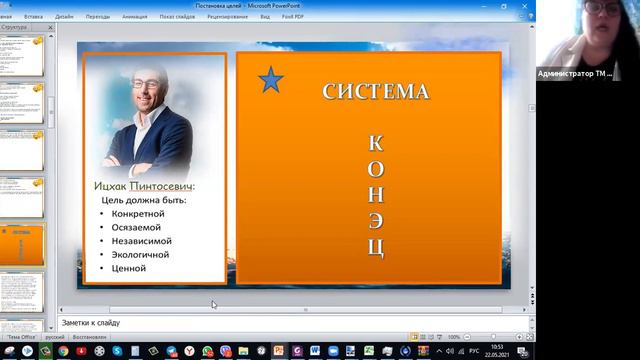Open WhatsApp from taskbar
The width and height of the screenshot is (640, 360).
click(207, 351)
